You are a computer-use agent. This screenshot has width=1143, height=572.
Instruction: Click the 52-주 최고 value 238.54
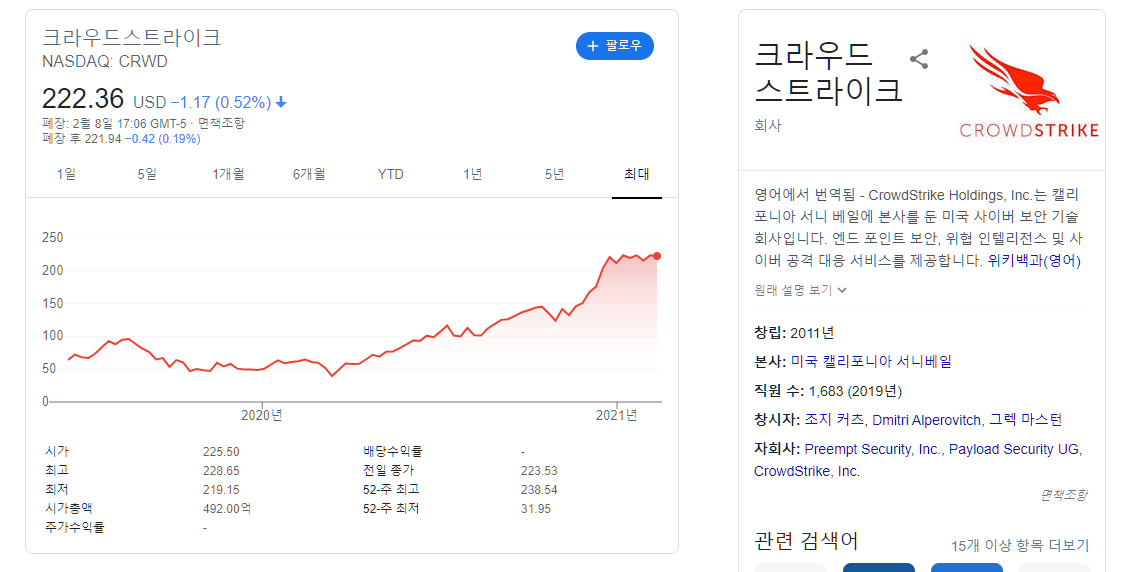coord(539,490)
